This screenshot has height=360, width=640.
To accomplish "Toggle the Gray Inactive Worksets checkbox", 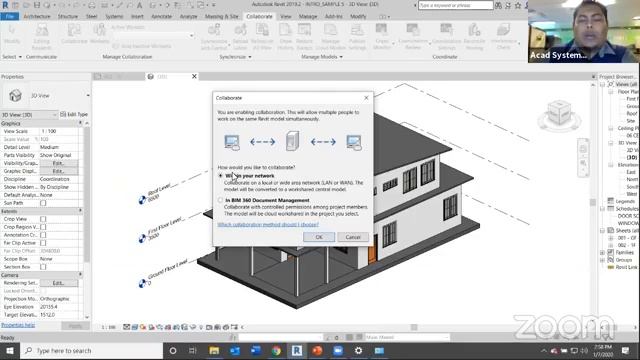I will 116,46.
